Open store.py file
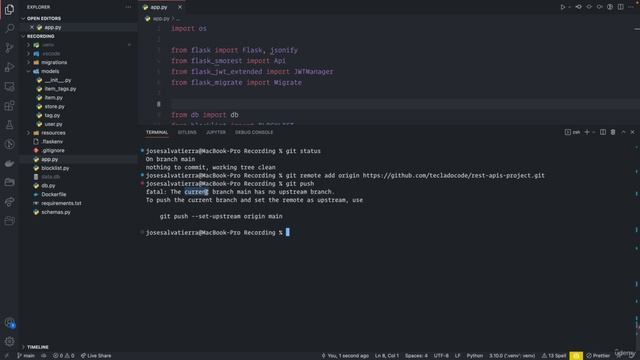Viewport: 640px width, 360px height. coord(54,107)
